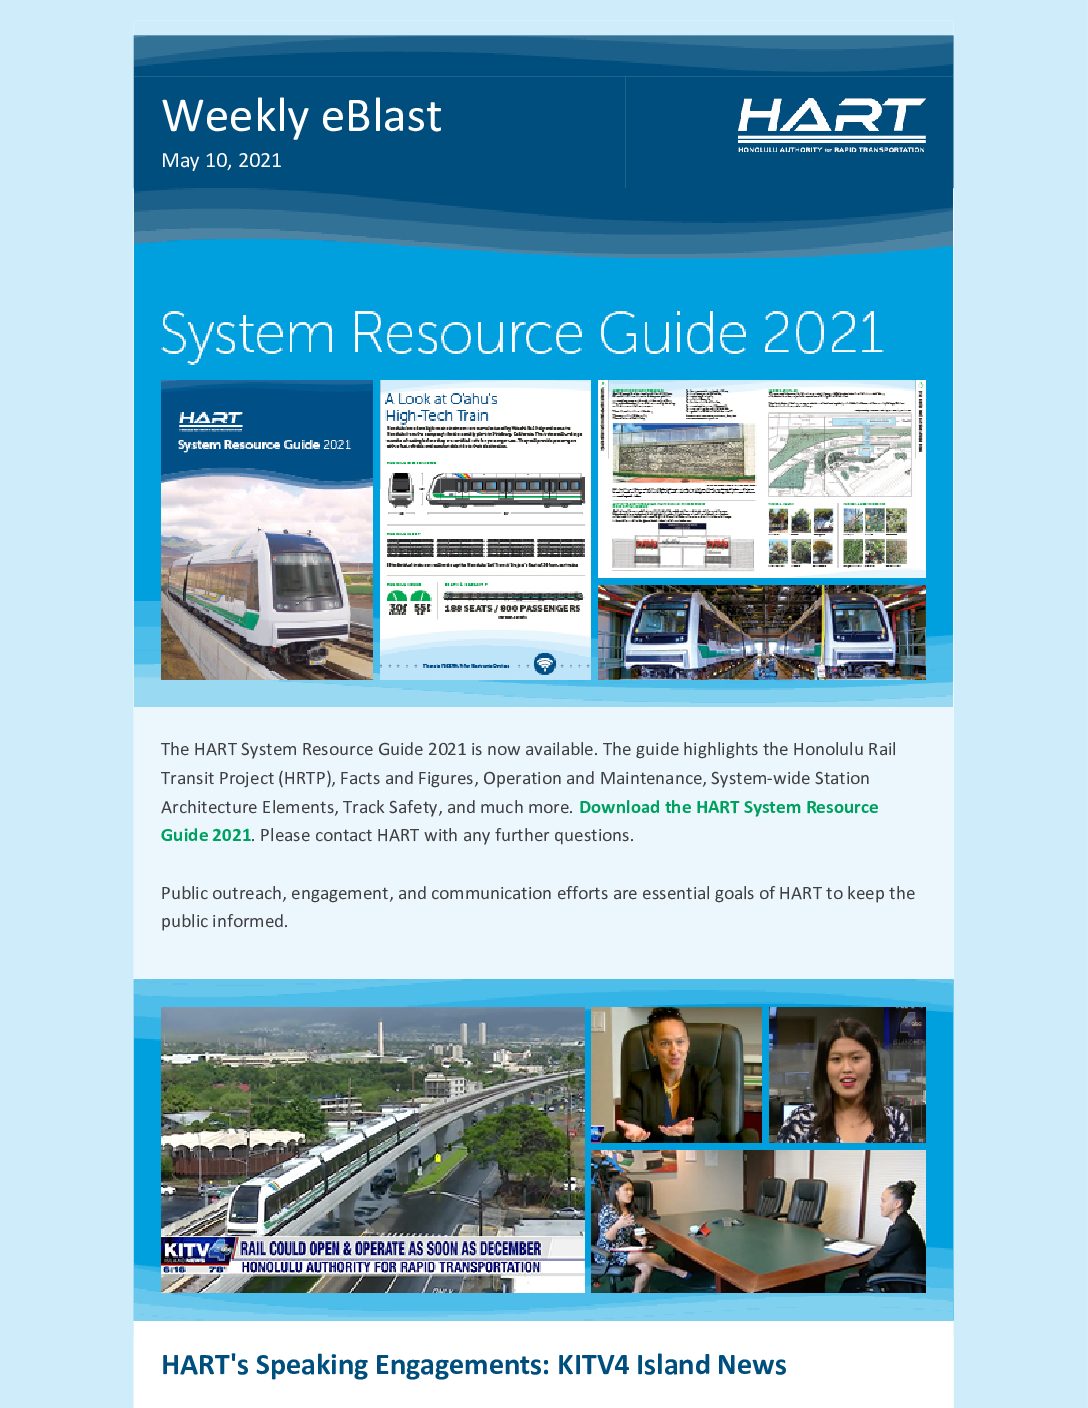Open the conference table interview image

click(758, 1221)
